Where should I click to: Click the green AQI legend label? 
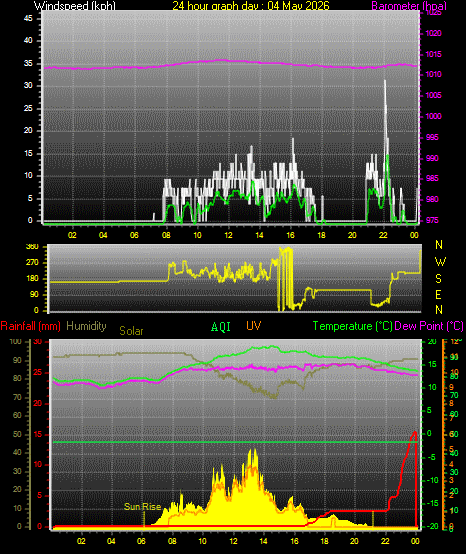click(x=221, y=327)
